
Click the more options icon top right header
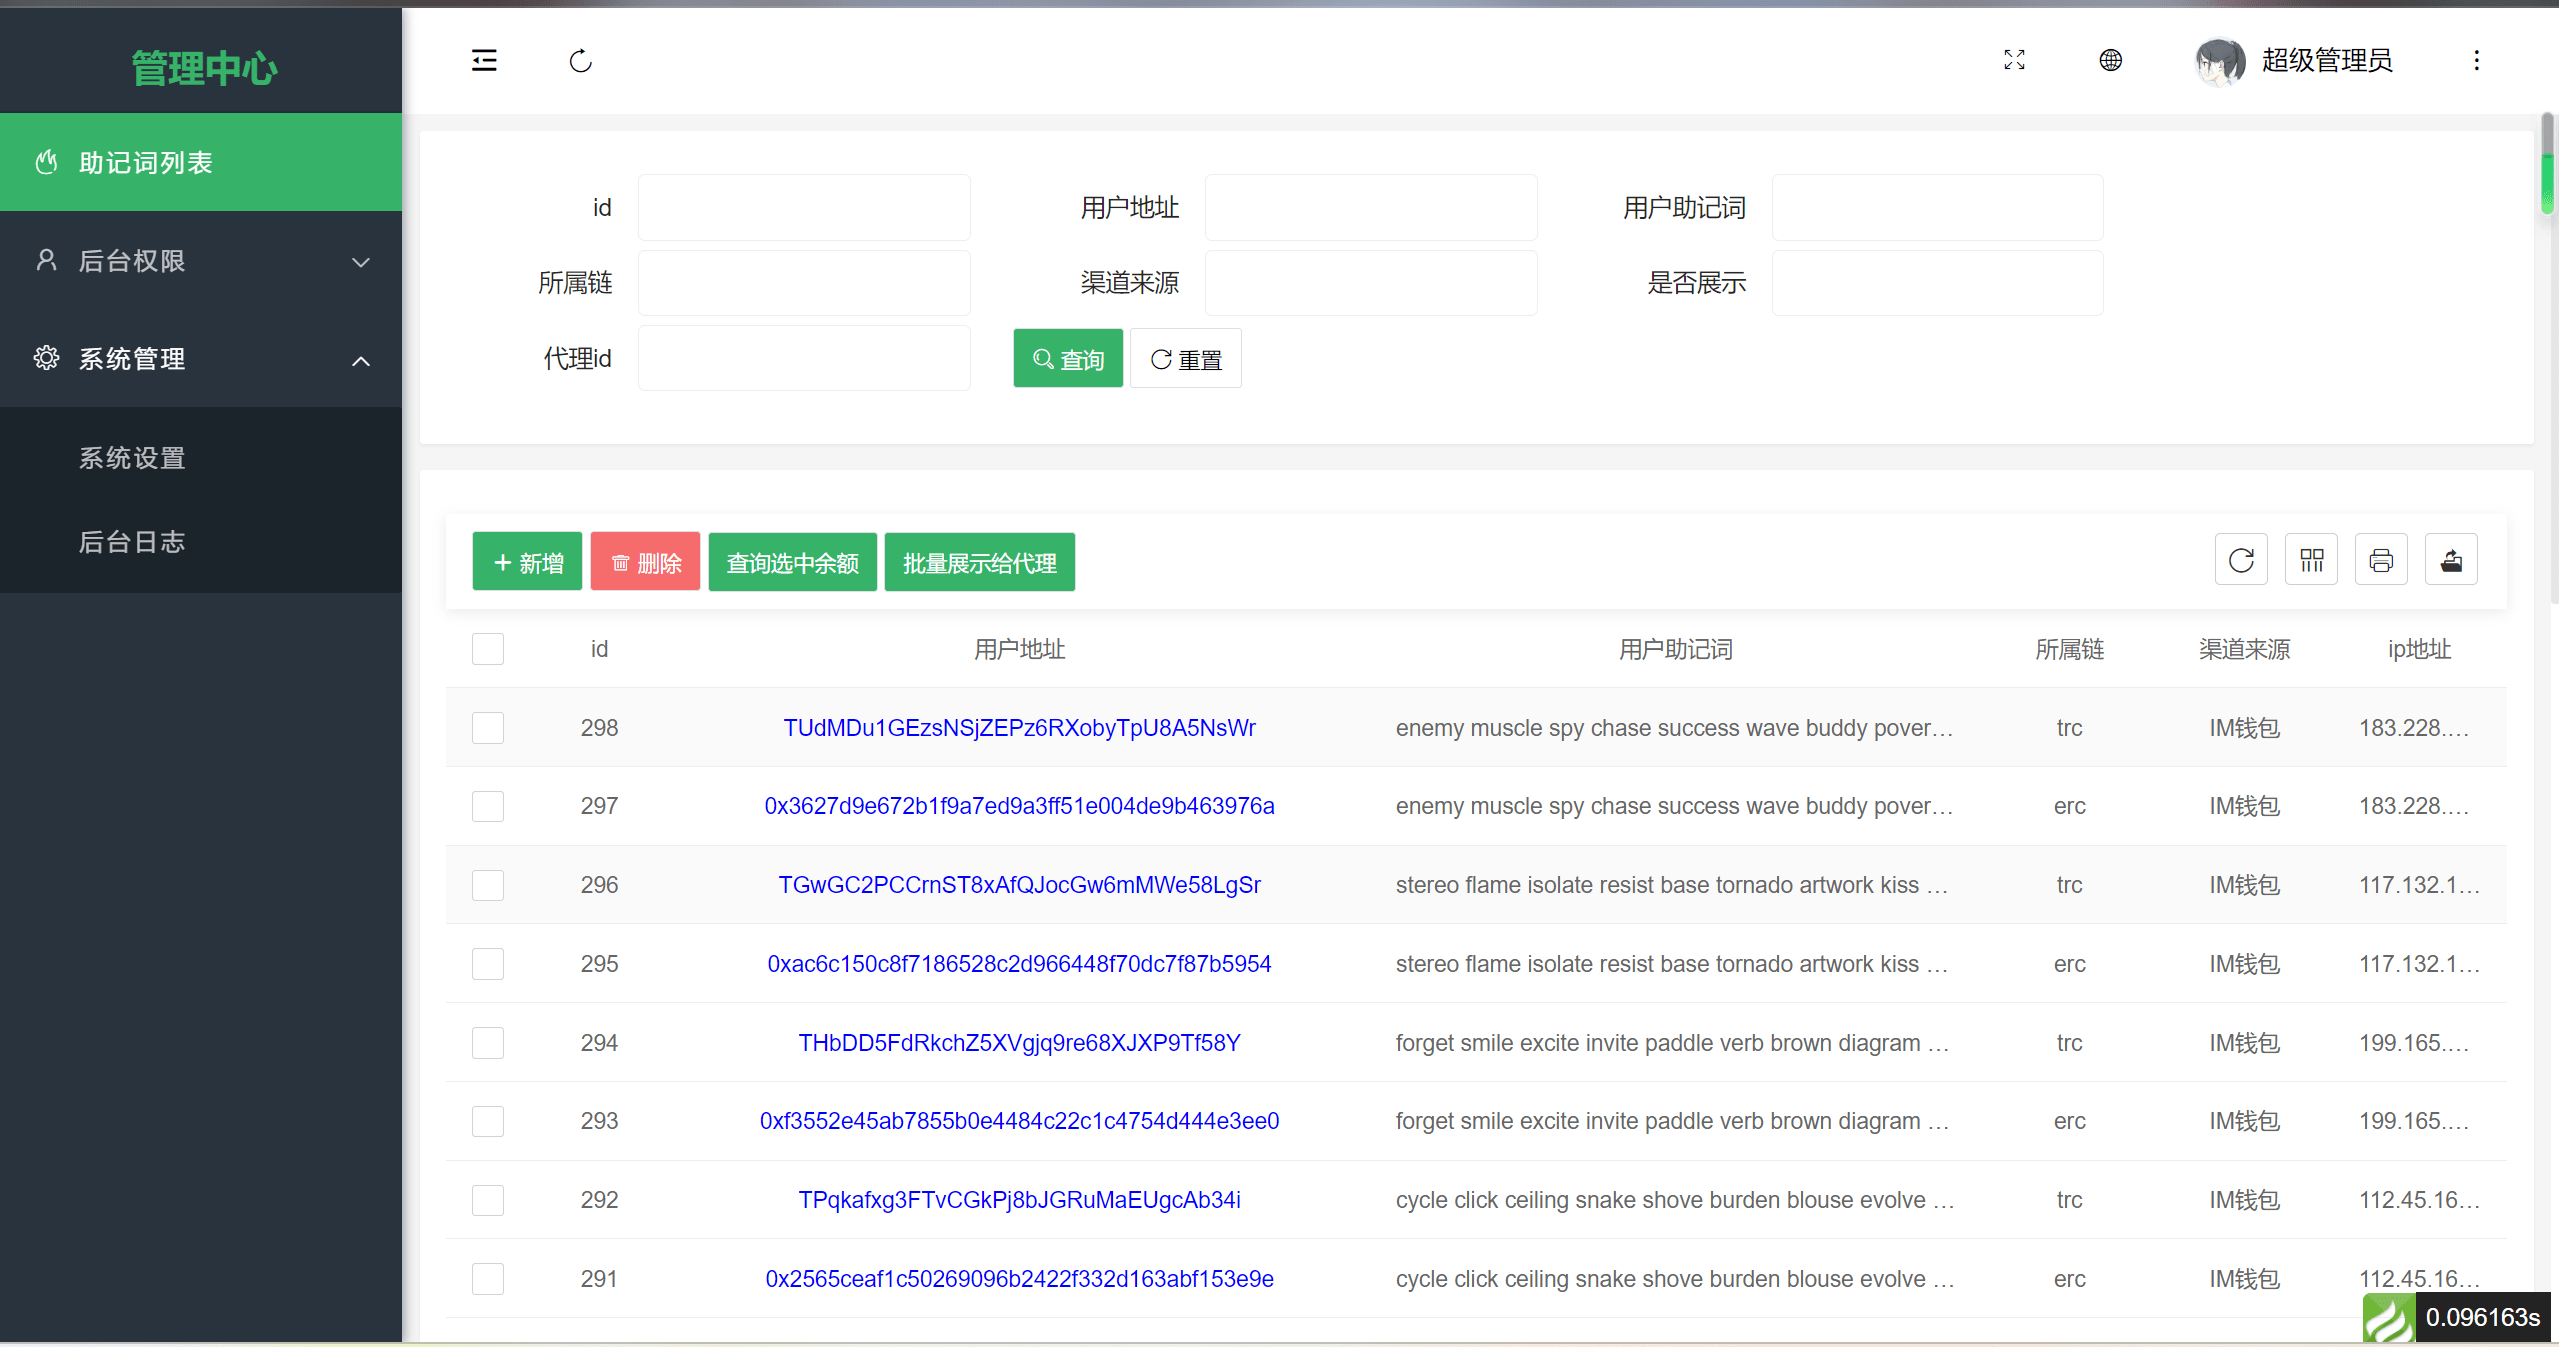pos(2476,59)
